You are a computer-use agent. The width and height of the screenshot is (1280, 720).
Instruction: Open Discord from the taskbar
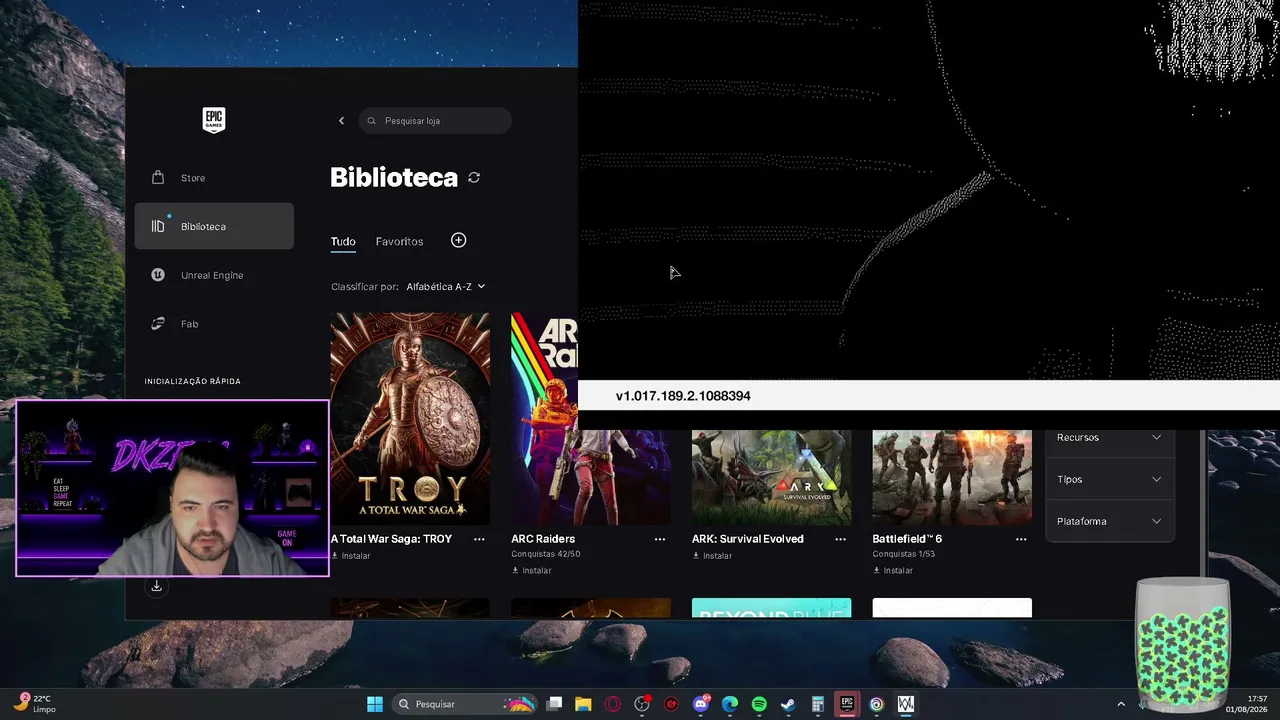click(701, 704)
